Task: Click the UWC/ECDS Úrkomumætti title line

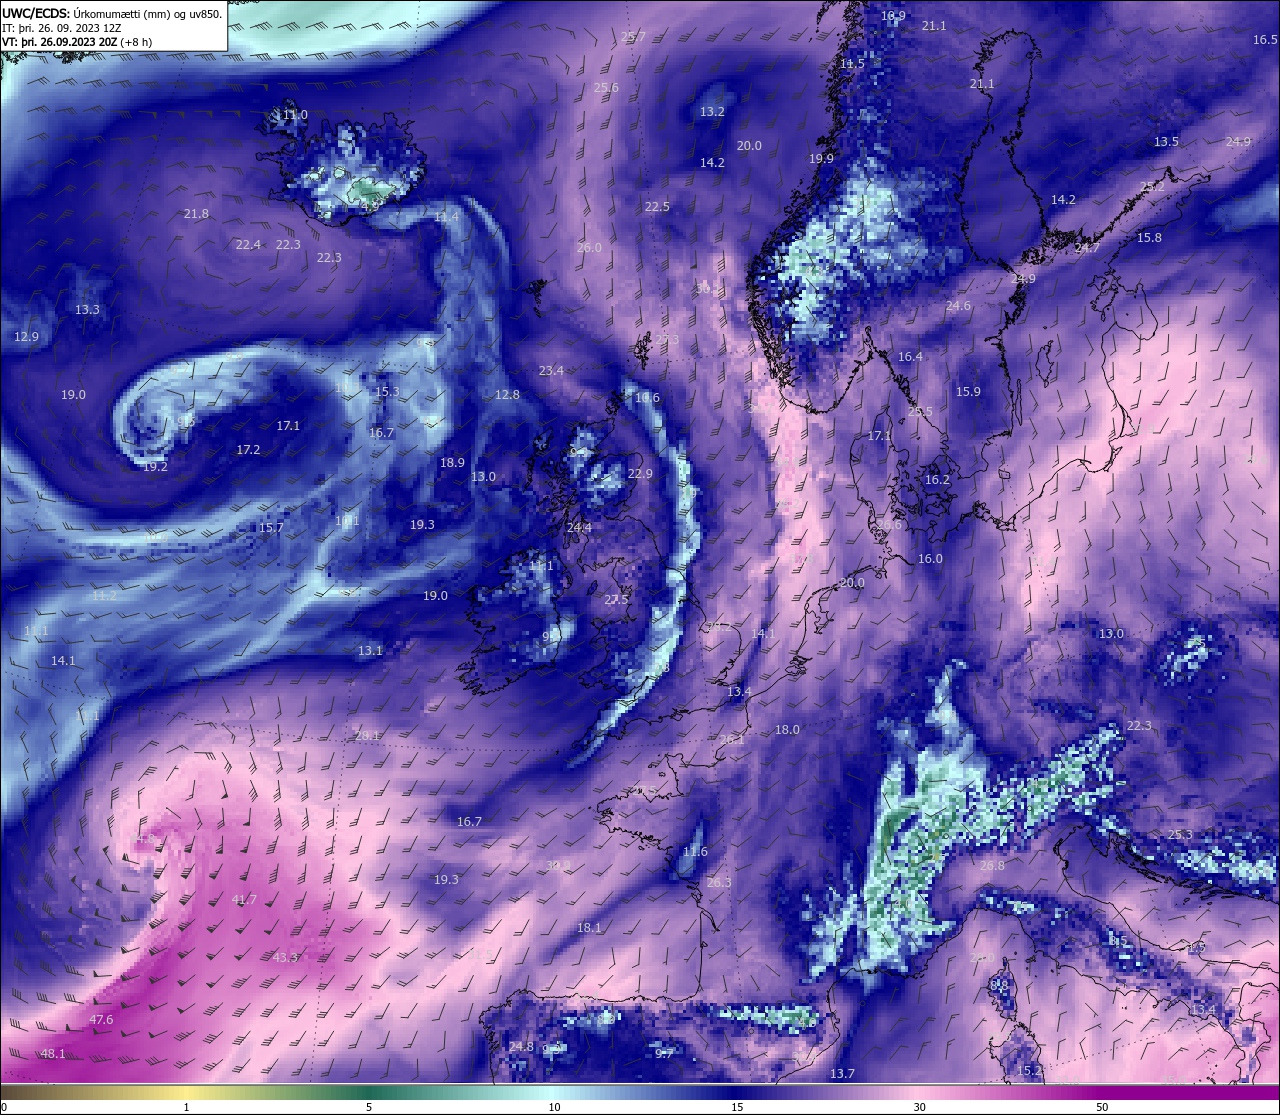Action: coord(112,14)
